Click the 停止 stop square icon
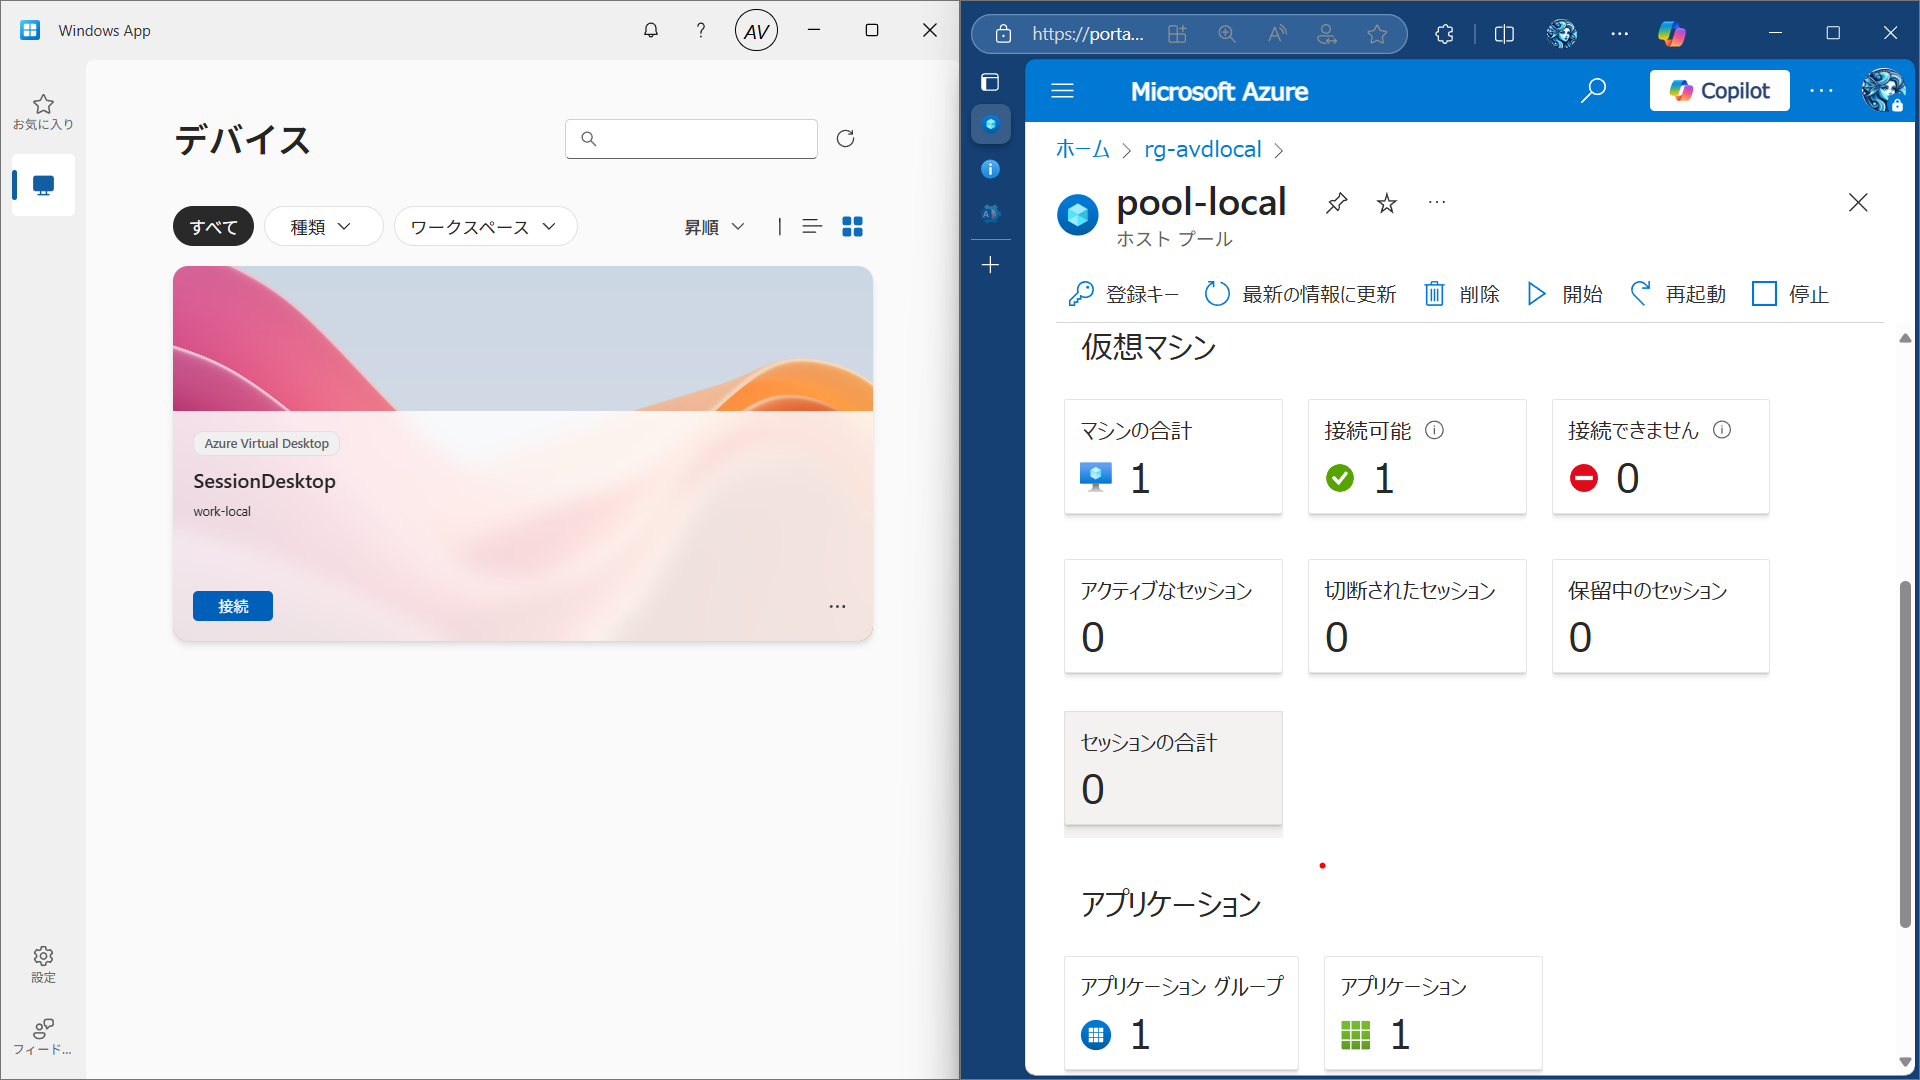 [x=1764, y=294]
